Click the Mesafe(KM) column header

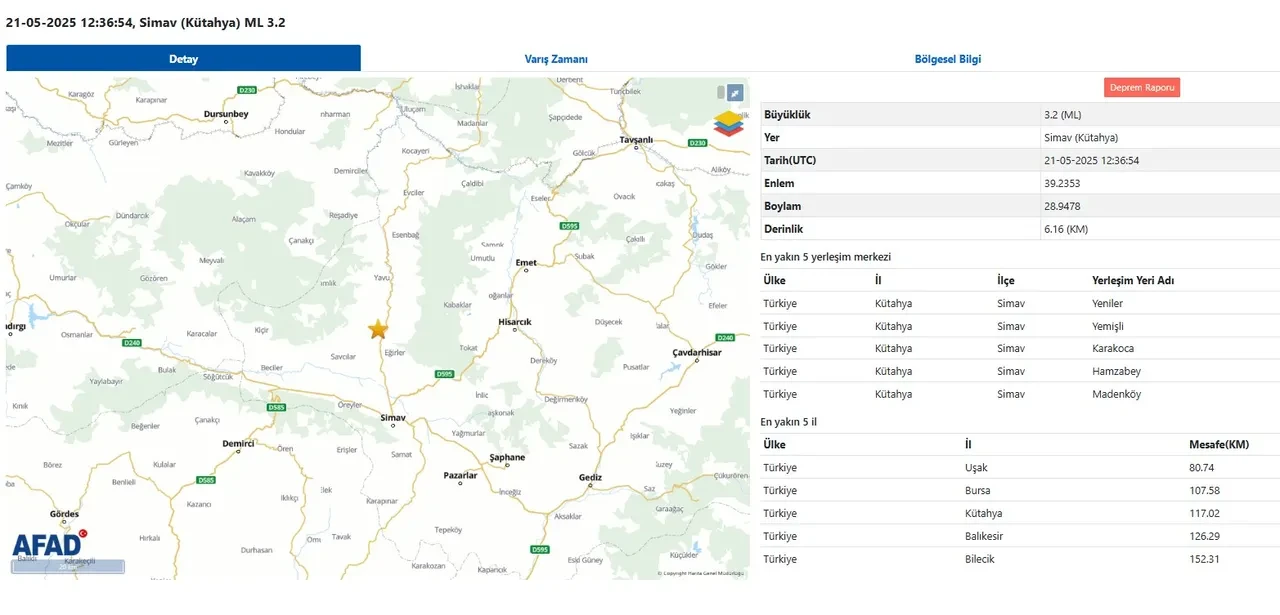point(1218,444)
